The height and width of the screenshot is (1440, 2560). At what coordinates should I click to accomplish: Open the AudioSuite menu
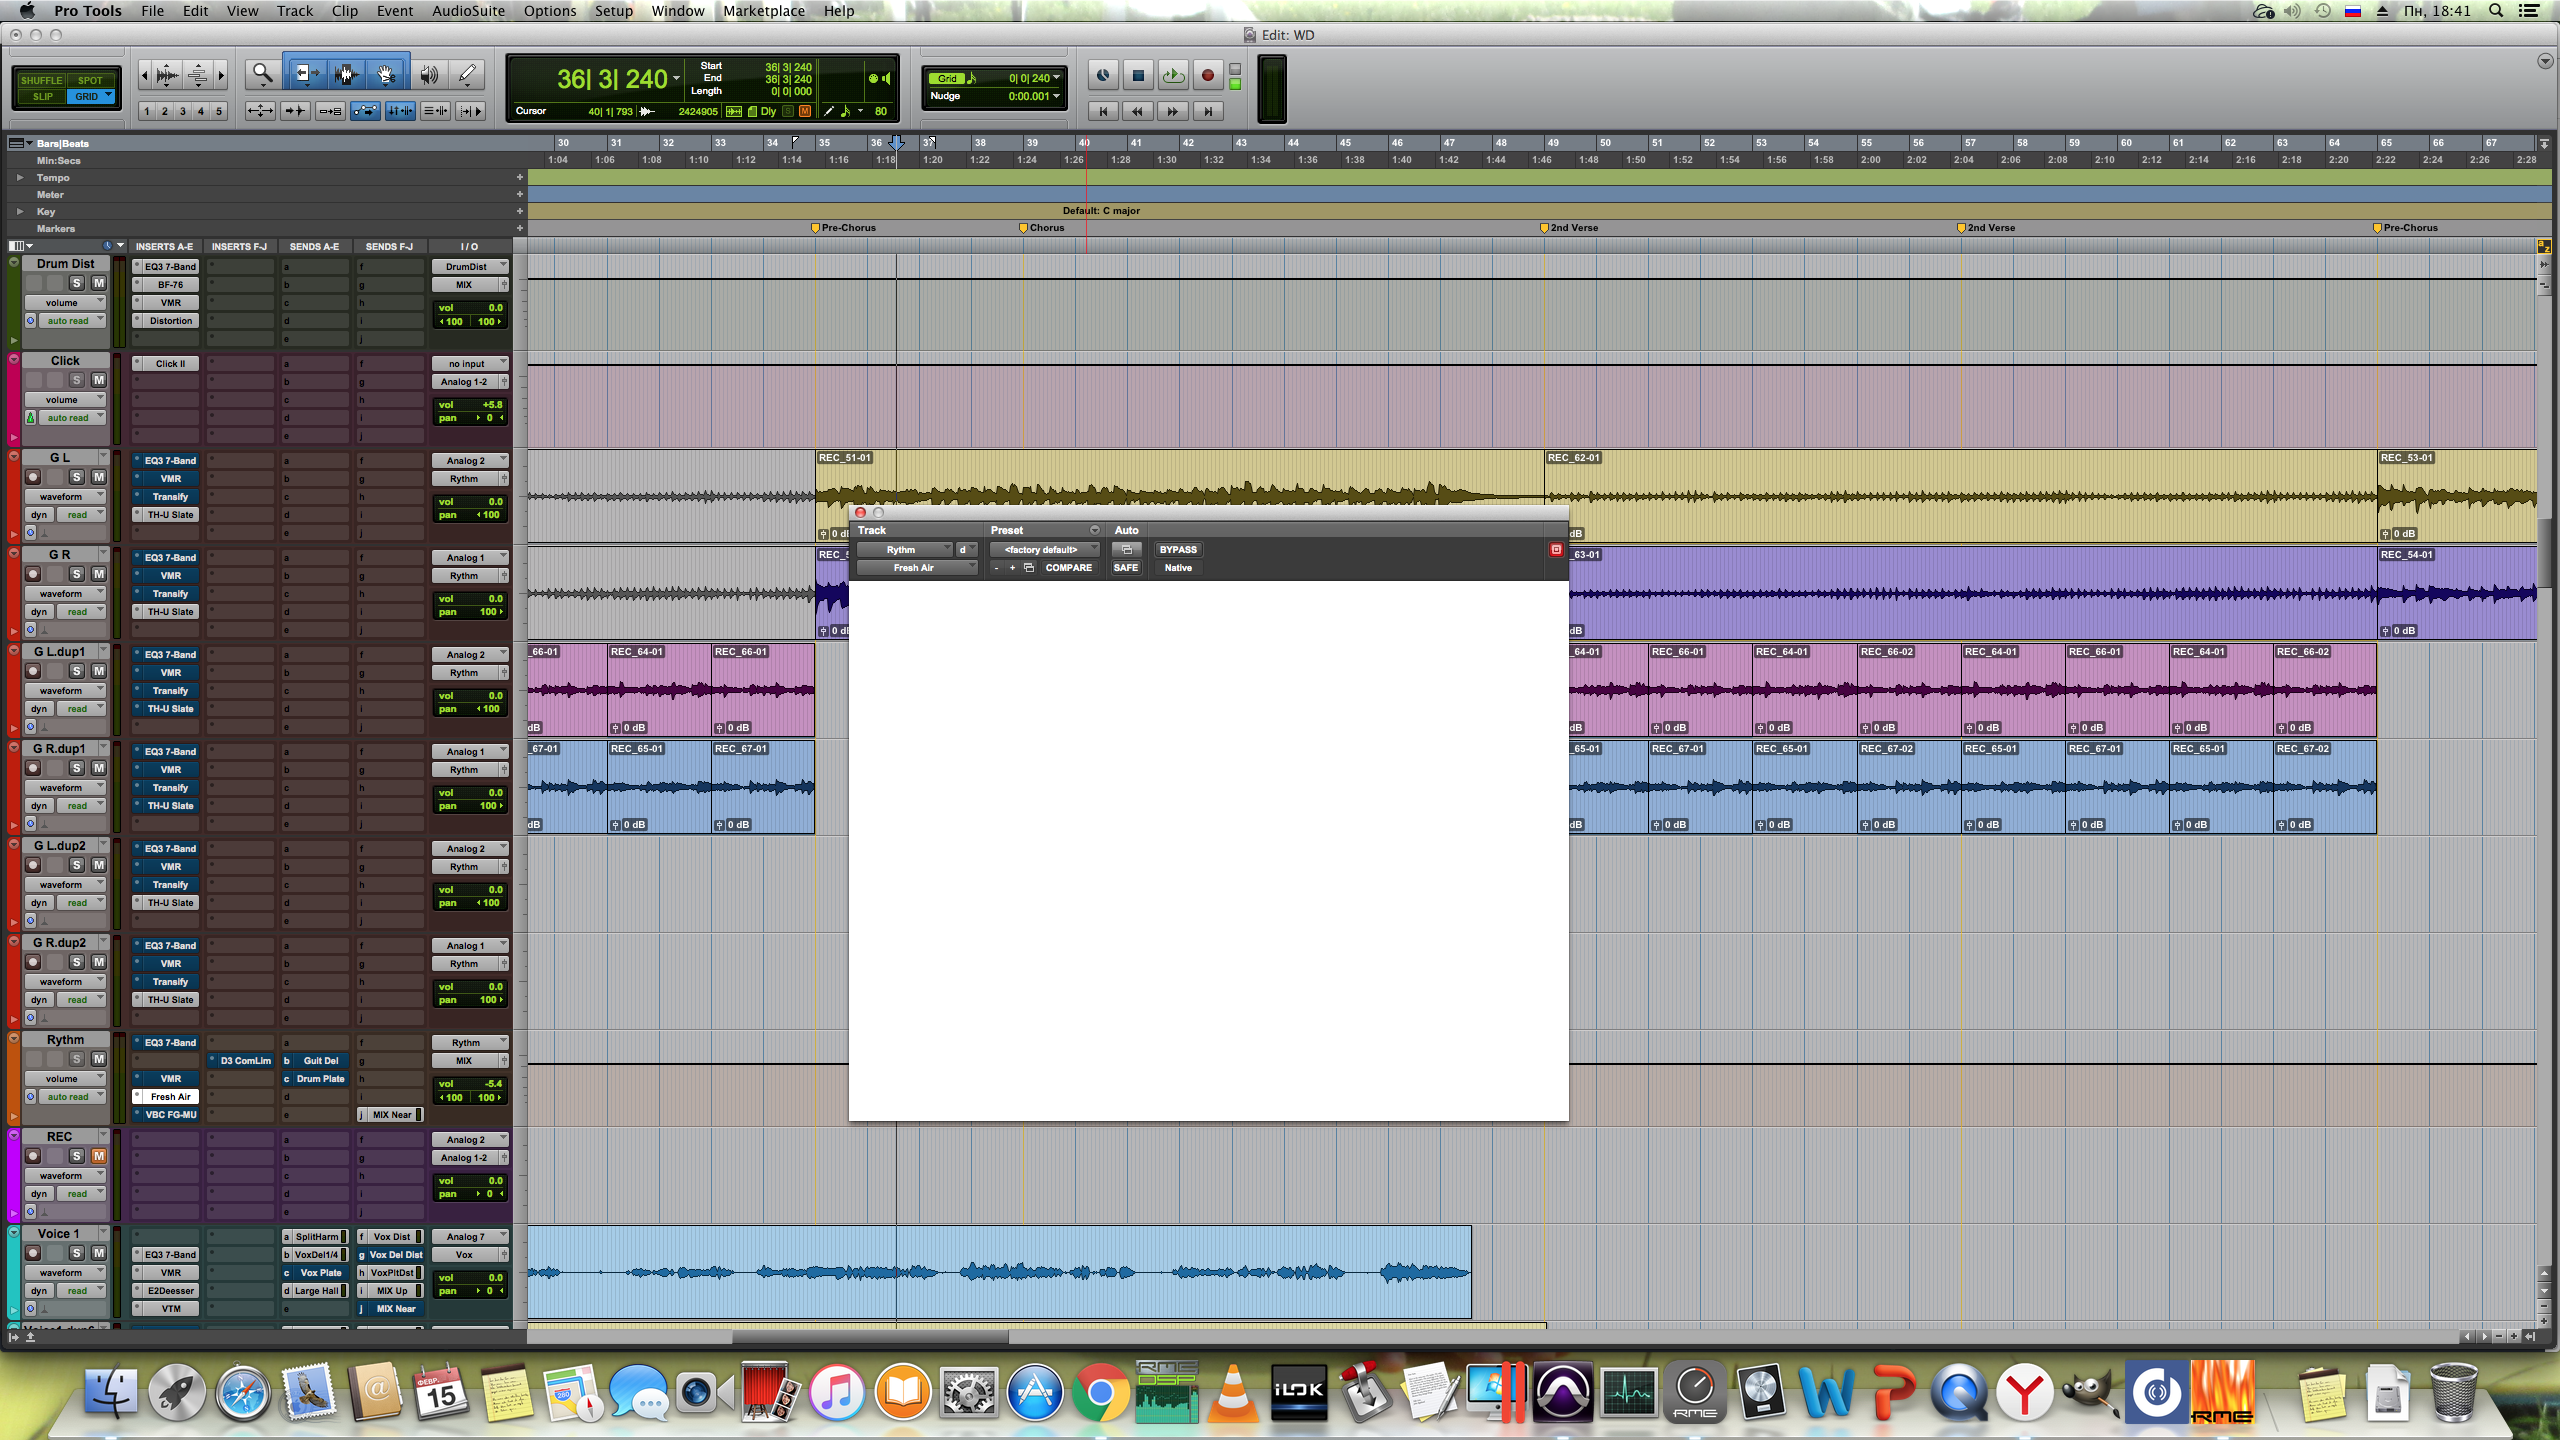coord(468,11)
